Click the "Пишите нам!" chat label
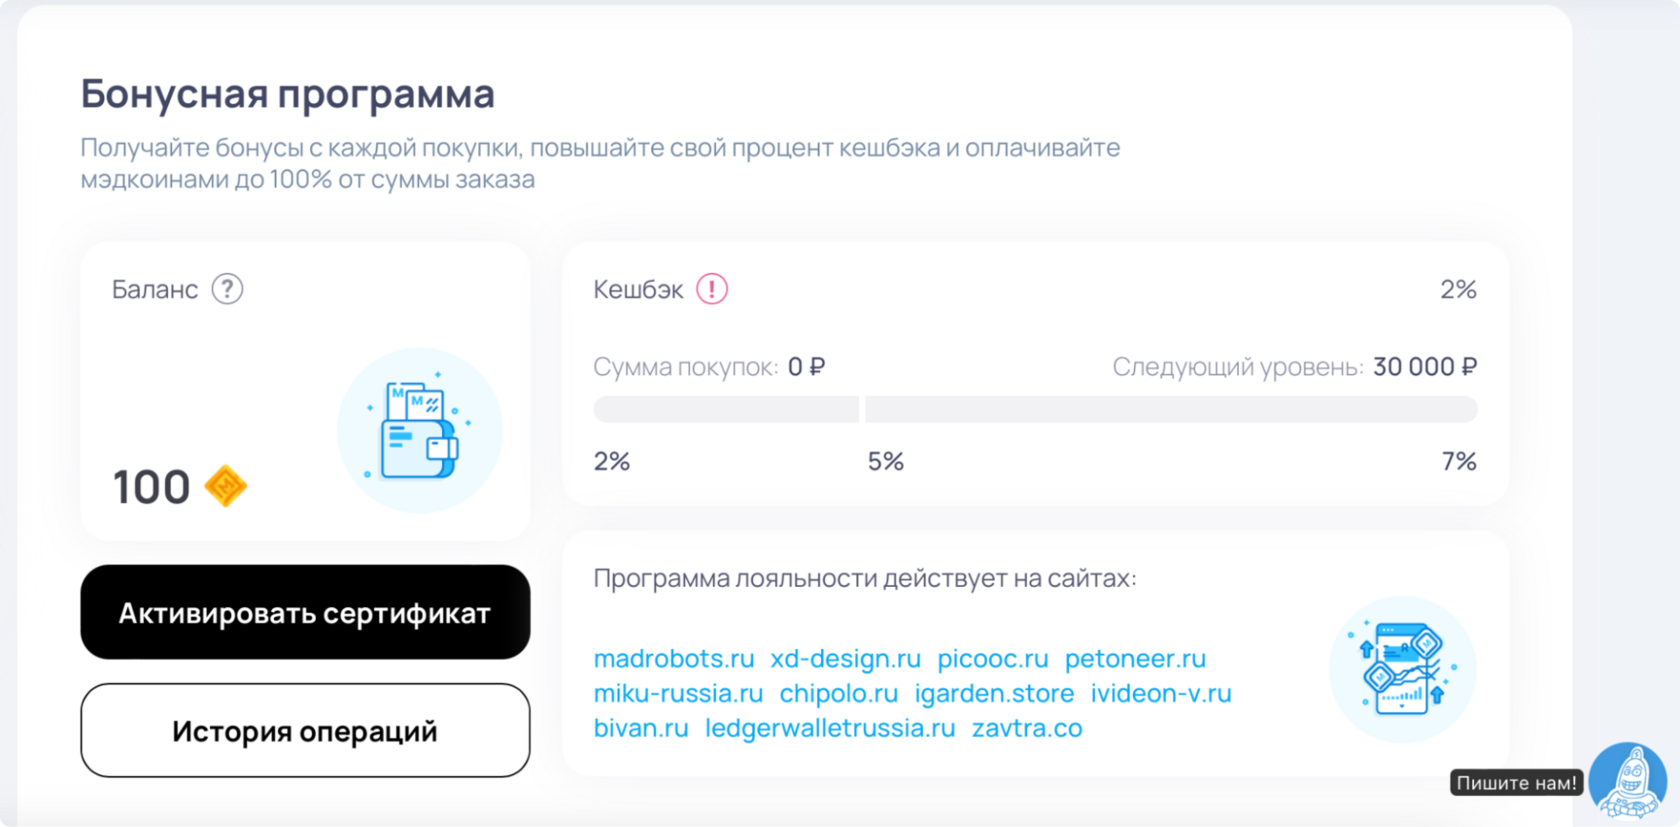 [1515, 783]
